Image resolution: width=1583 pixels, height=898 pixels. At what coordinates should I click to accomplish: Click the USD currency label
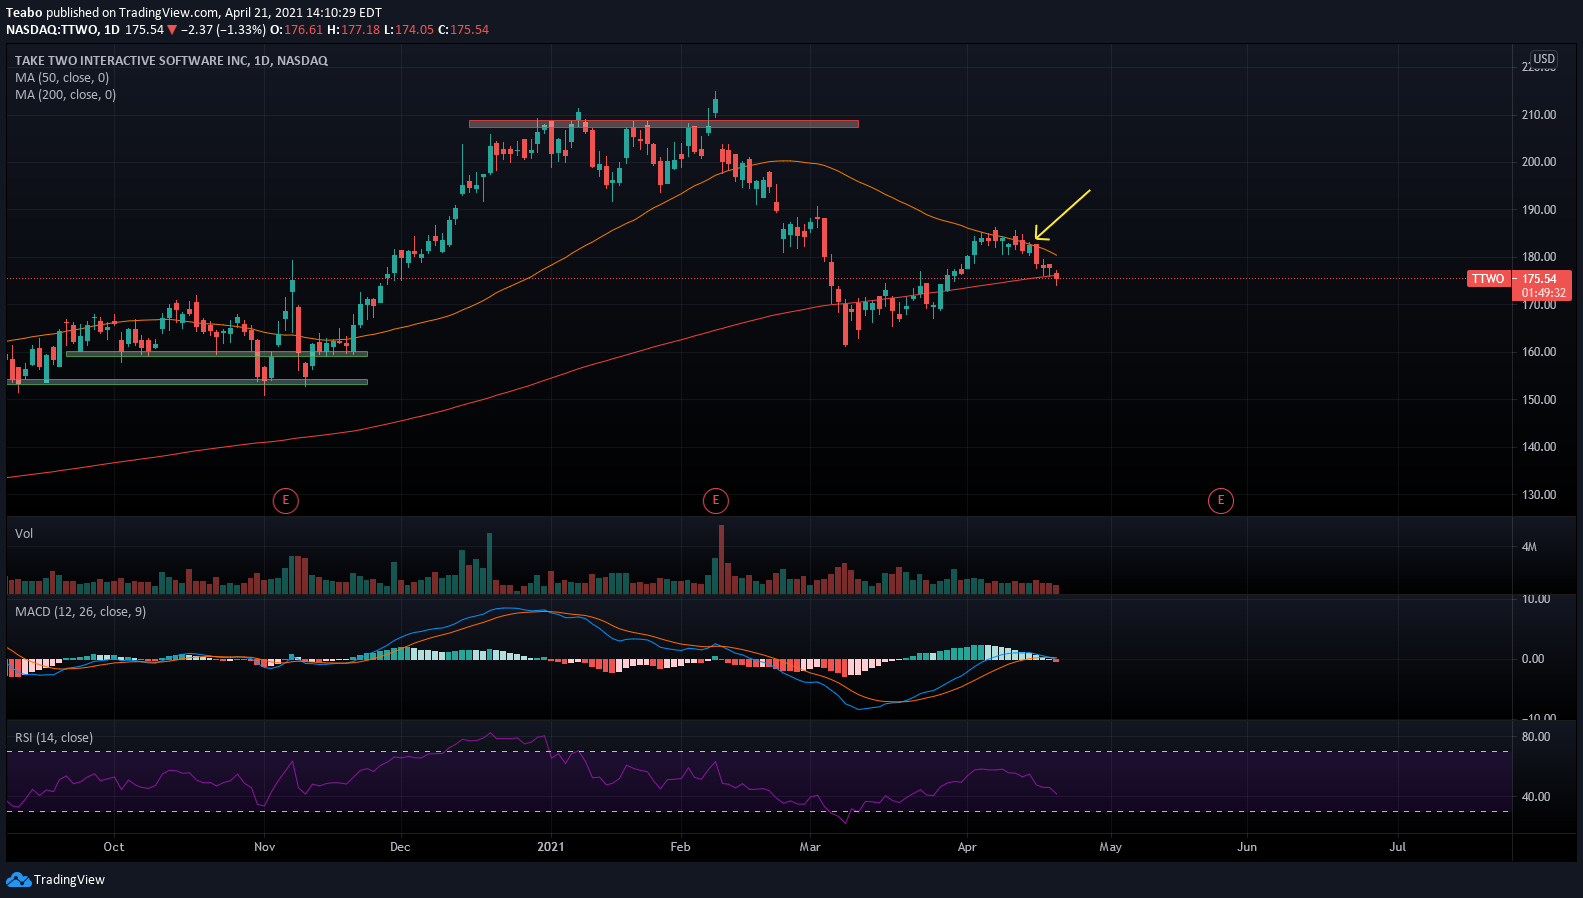click(1544, 59)
